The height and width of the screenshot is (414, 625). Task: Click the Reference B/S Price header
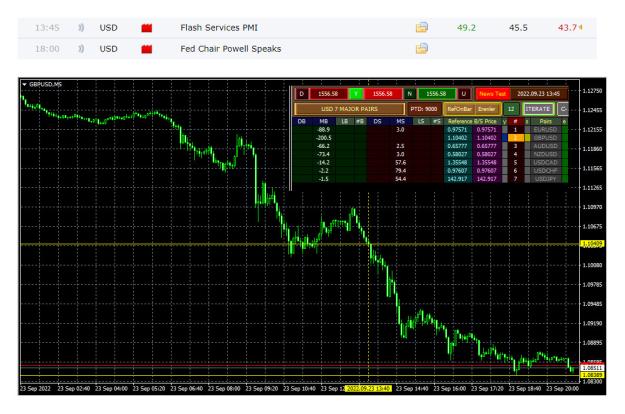(x=472, y=121)
